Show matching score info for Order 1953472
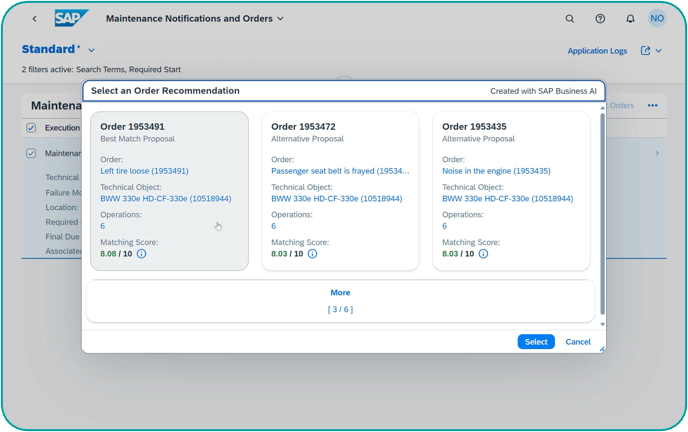 point(312,254)
